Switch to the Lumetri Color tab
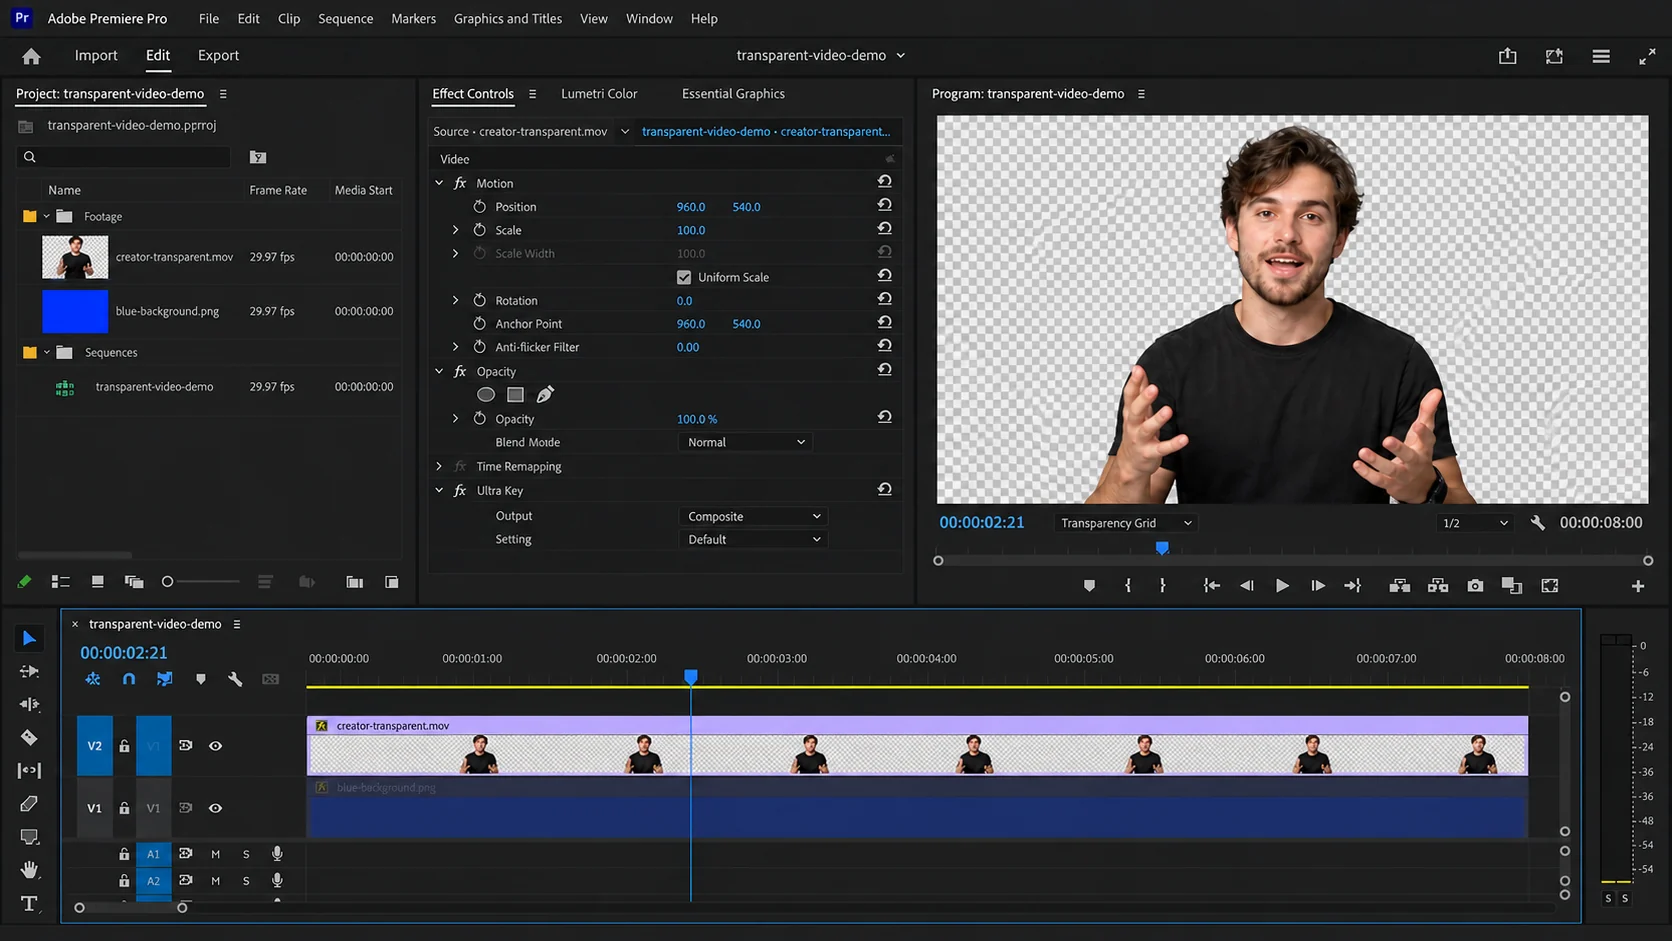The width and height of the screenshot is (1672, 941). [x=599, y=93]
